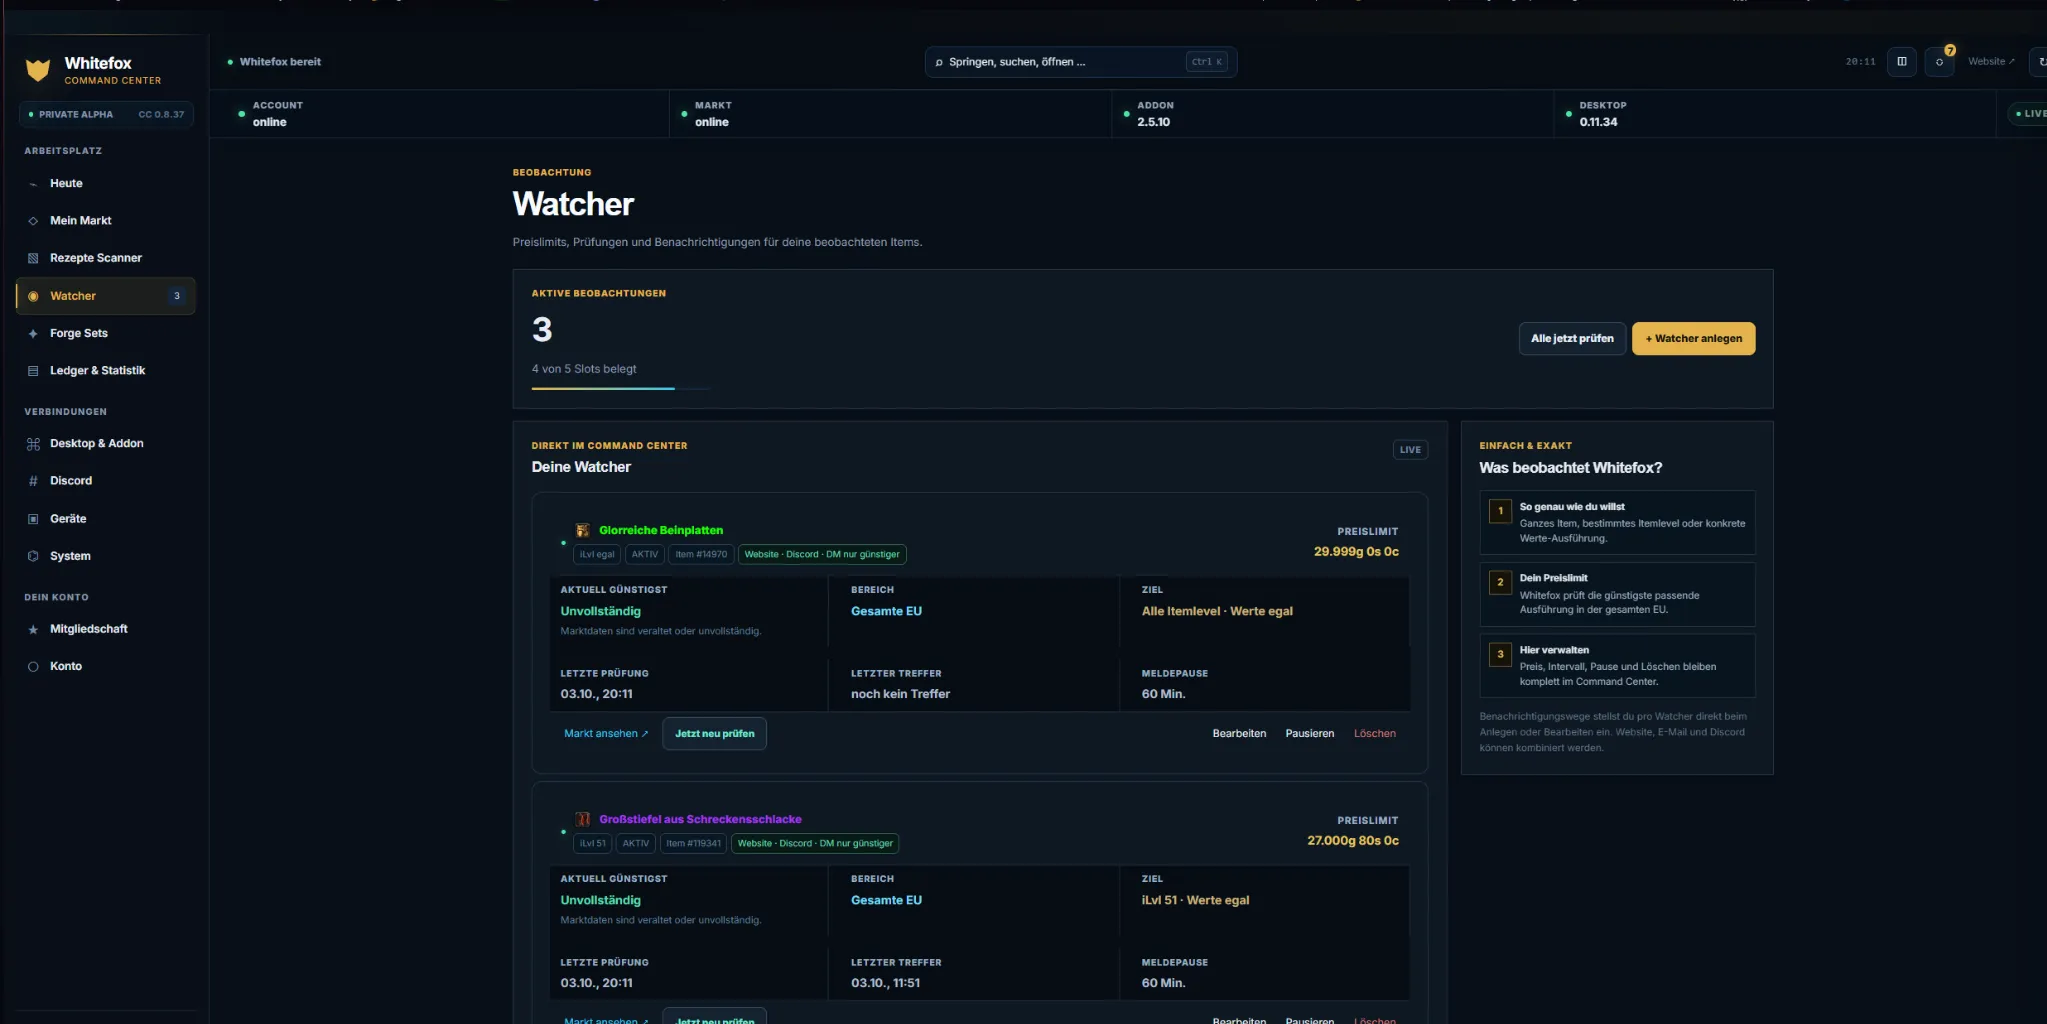Click Löschen on Glorreiche Beinplatten watcher
The image size is (2047, 1024).
tap(1374, 734)
